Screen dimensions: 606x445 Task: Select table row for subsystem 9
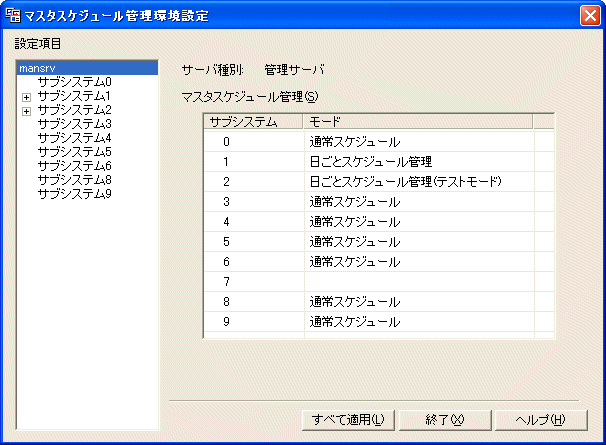click(x=379, y=322)
